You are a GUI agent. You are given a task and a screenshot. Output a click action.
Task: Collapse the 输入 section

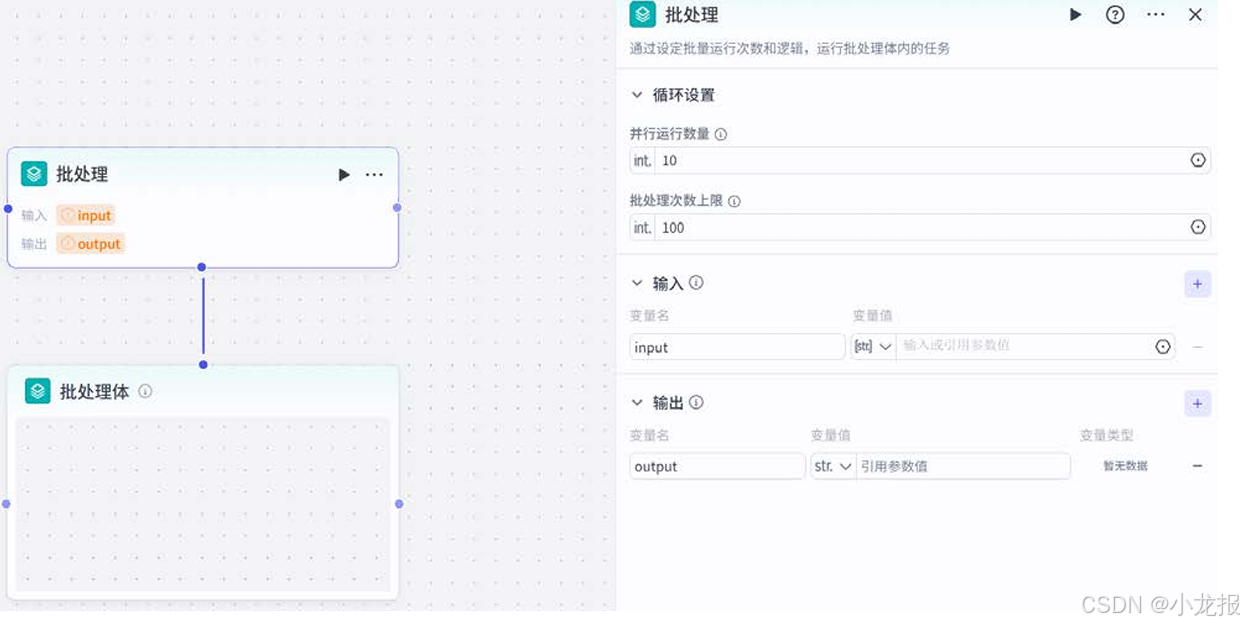click(x=638, y=283)
